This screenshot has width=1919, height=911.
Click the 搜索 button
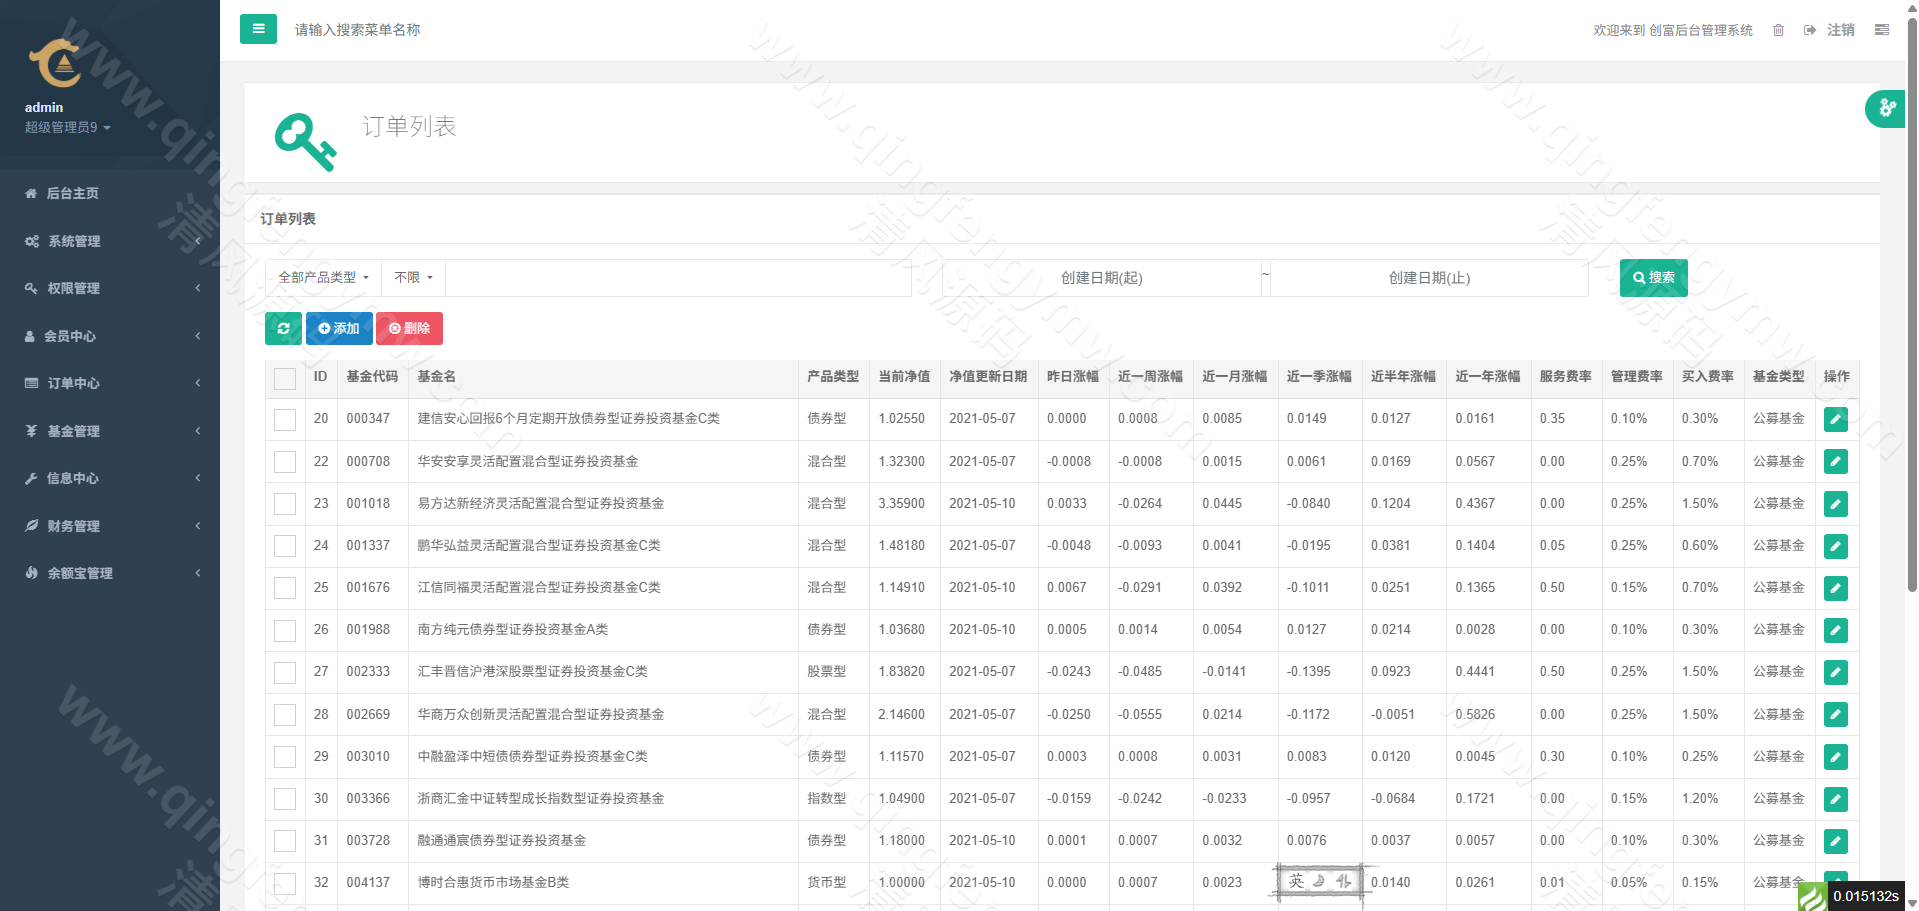coord(1653,278)
